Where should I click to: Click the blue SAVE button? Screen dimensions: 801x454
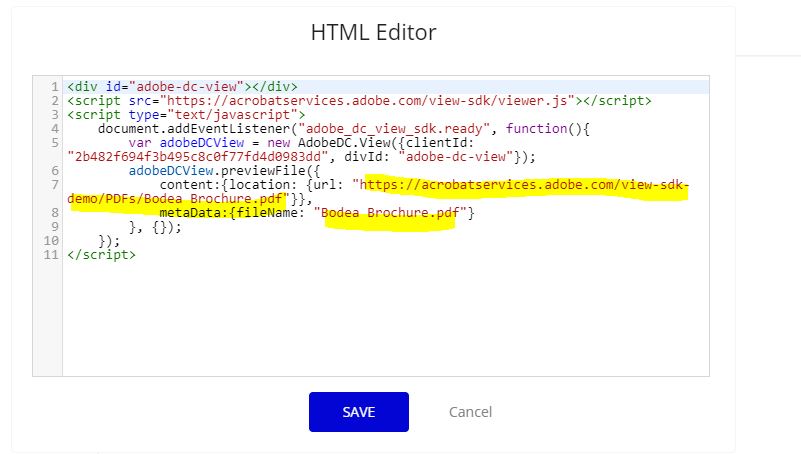[359, 412]
